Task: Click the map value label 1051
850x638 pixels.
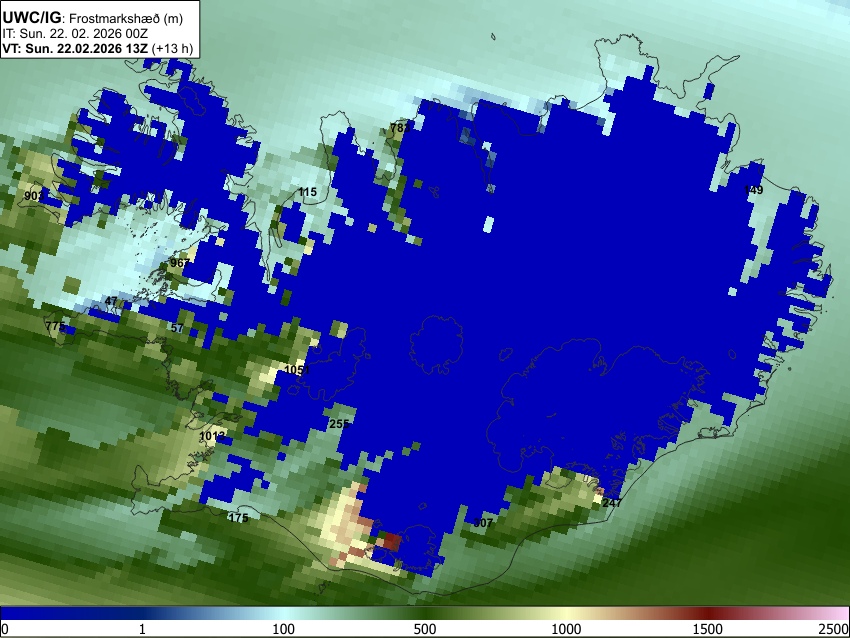Action: [297, 370]
